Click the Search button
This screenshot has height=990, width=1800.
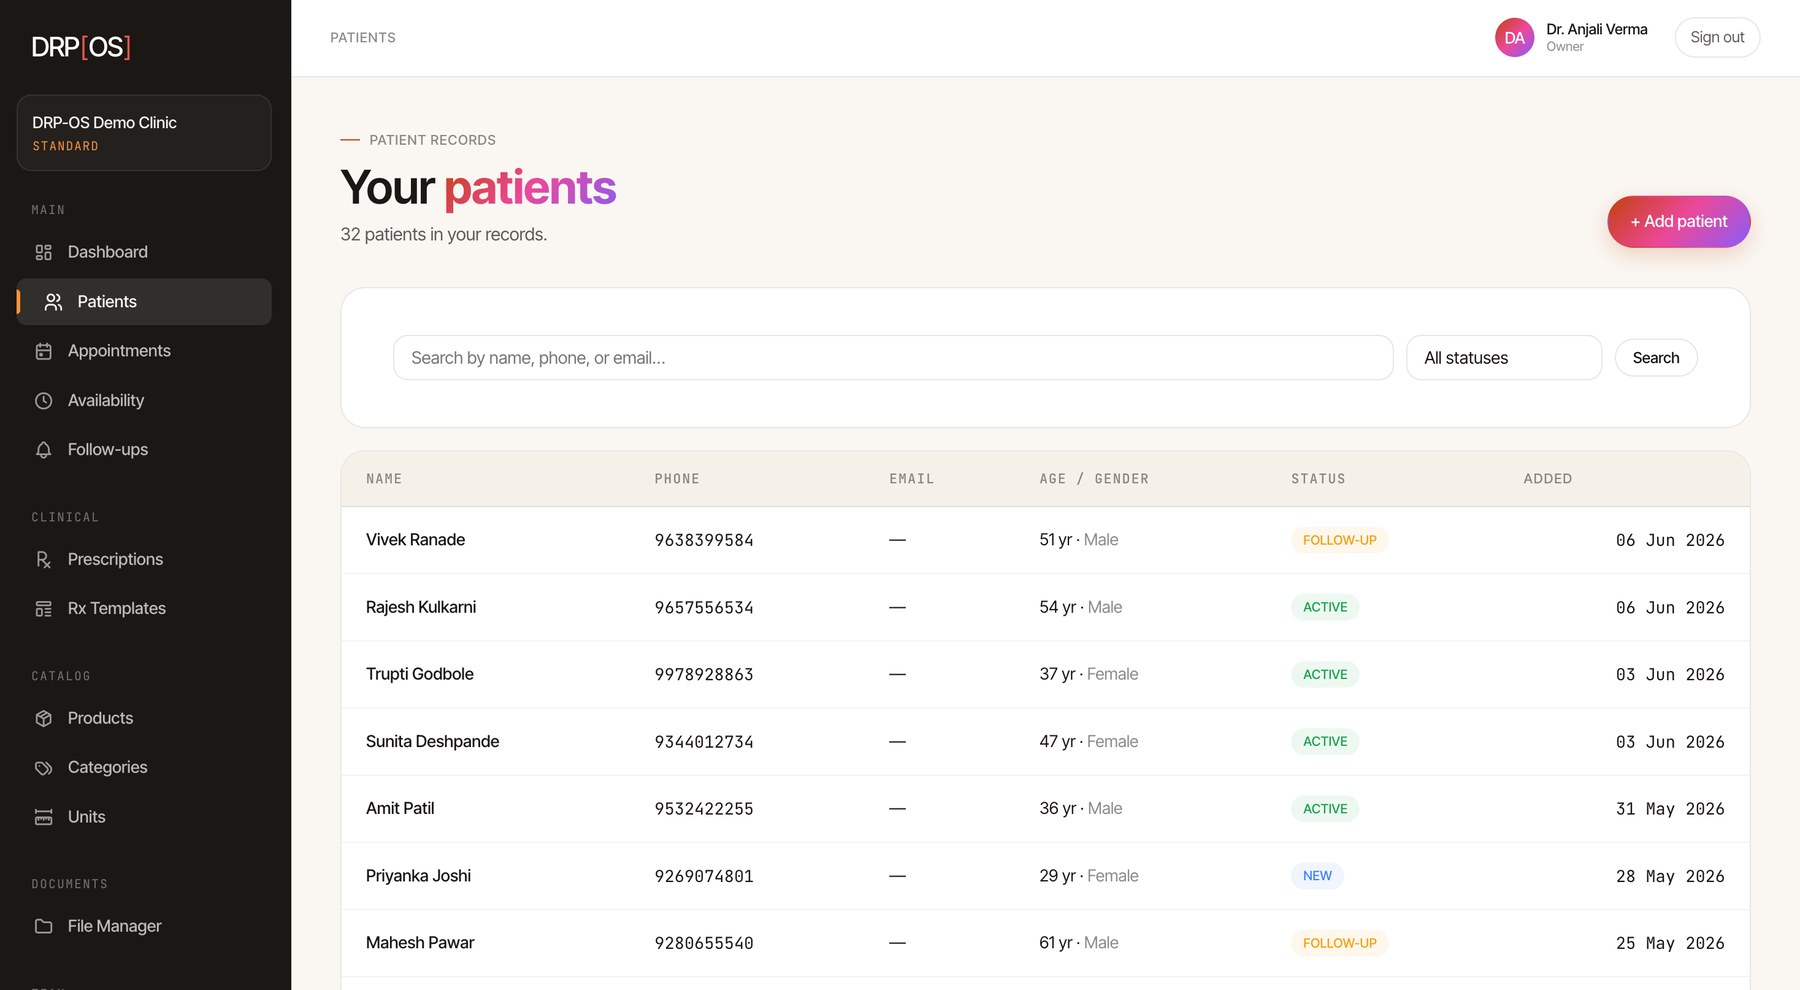(1656, 358)
